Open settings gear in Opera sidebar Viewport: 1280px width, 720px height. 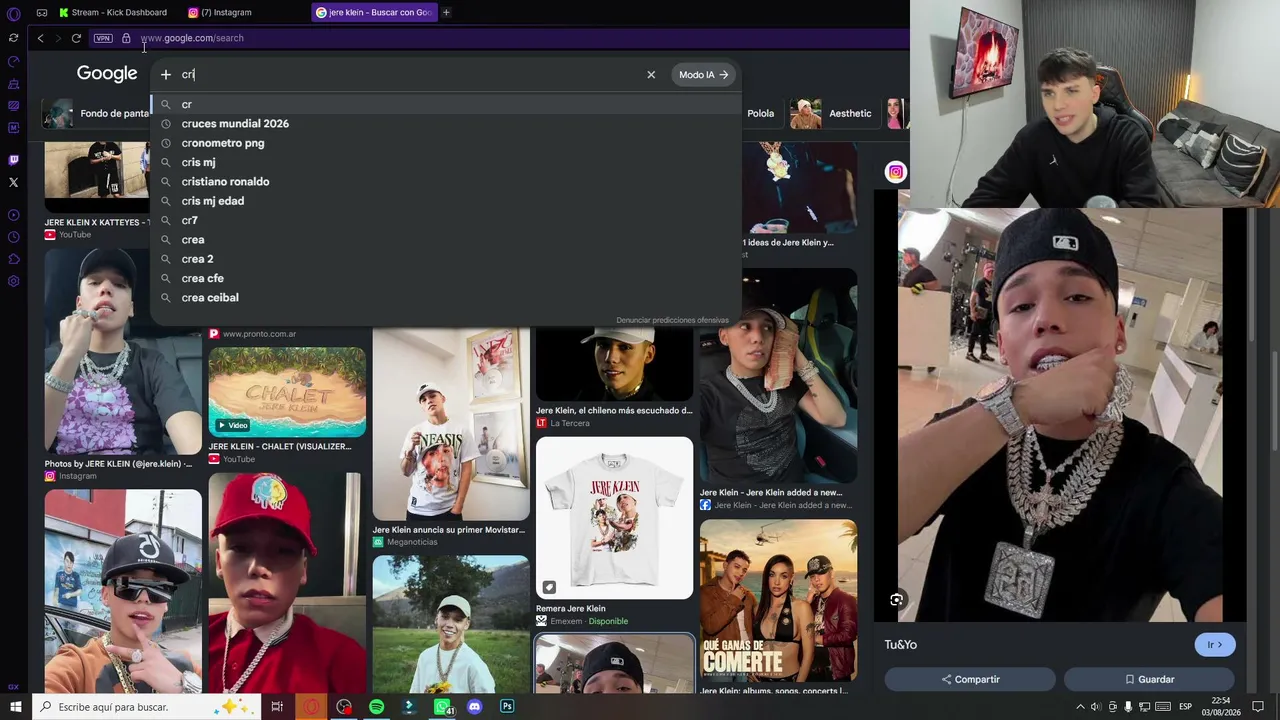click(x=13, y=281)
